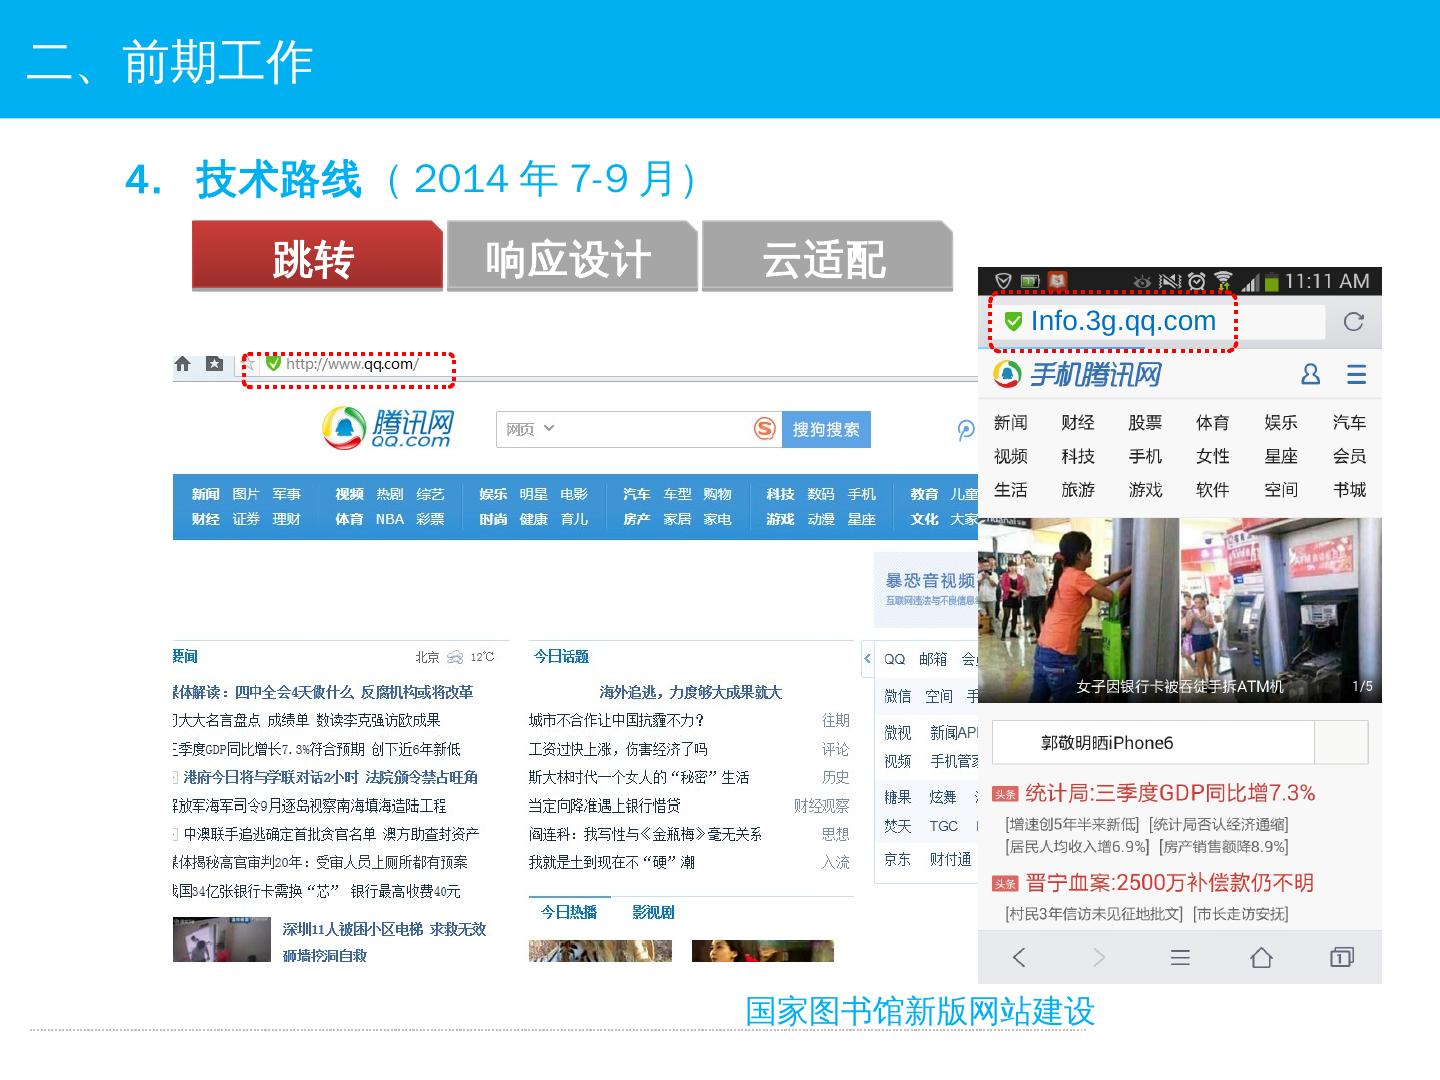Click the weather icon next to 北京
1440x1080 pixels.
[x=455, y=657]
